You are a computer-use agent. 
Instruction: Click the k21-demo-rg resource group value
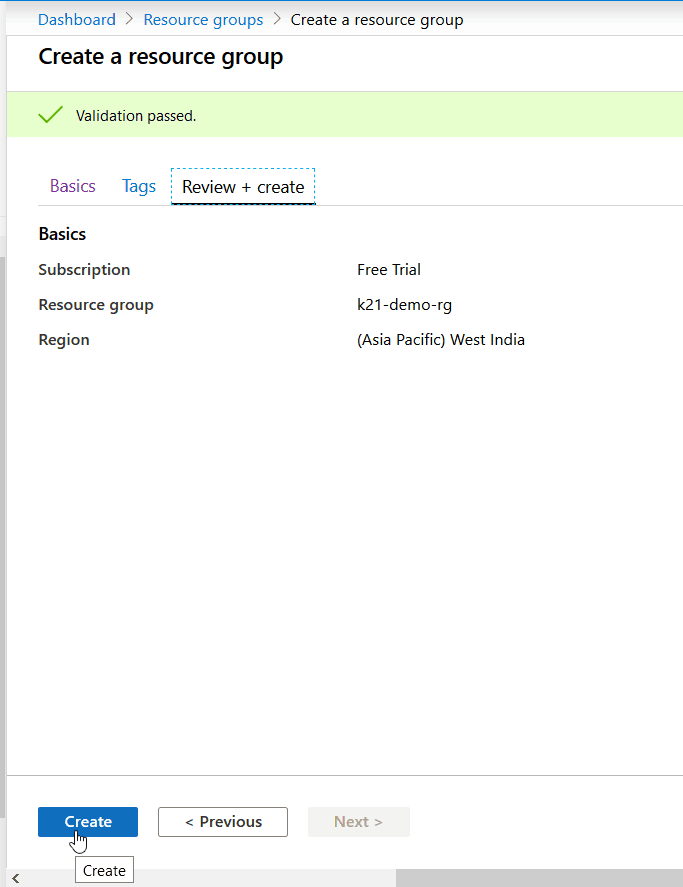(404, 304)
